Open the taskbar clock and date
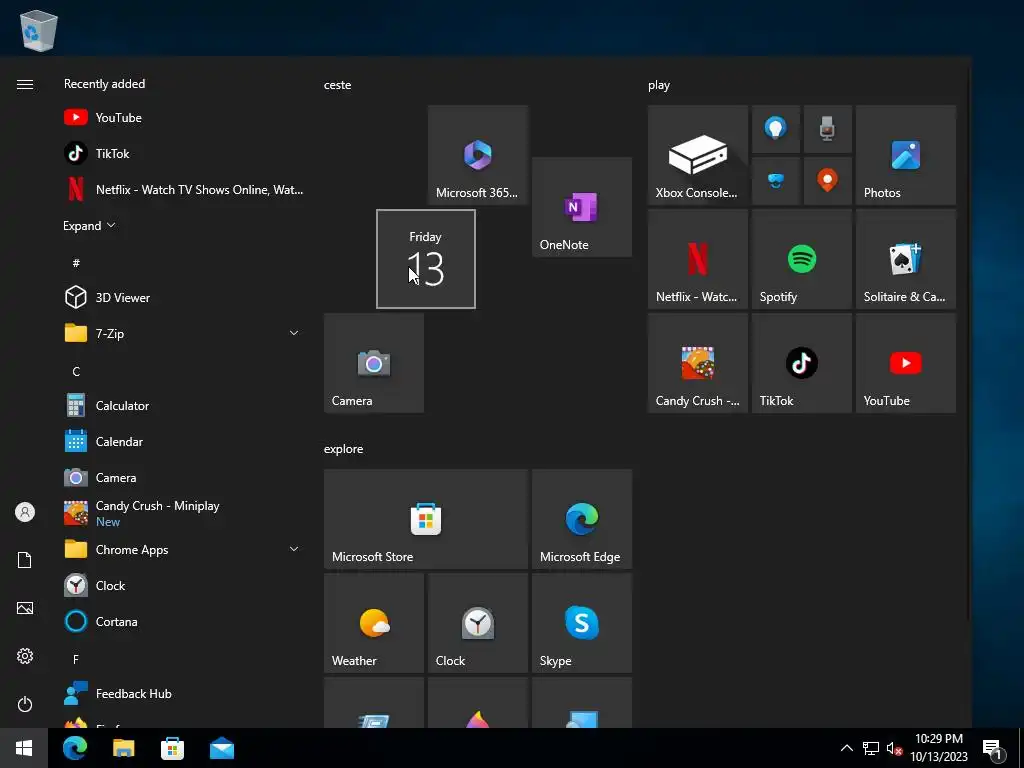 coord(939,748)
